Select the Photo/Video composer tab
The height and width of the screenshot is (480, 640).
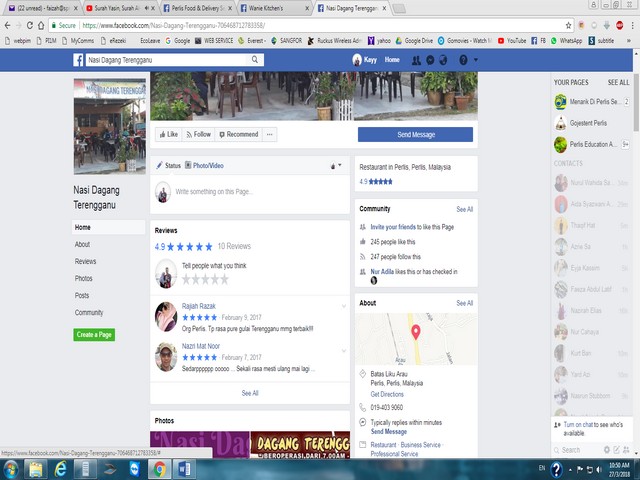click(207, 165)
